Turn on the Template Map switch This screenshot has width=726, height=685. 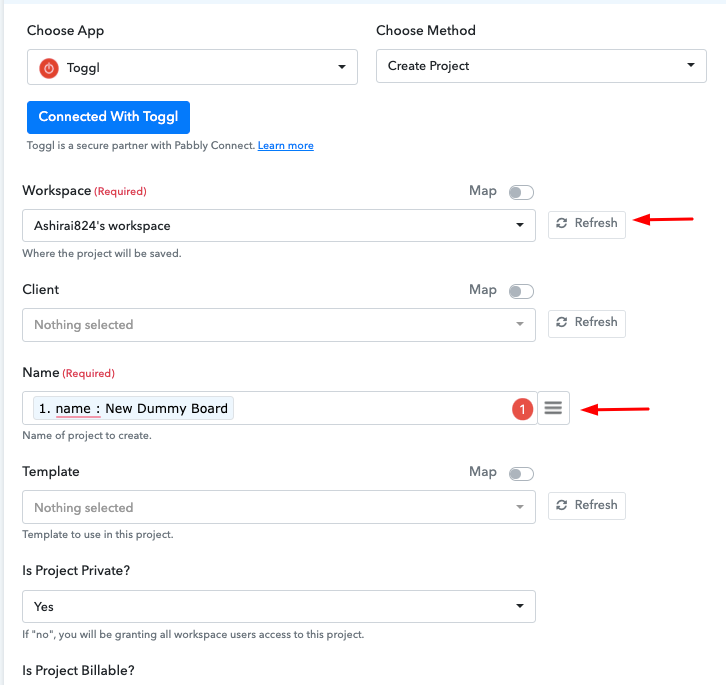pyautogui.click(x=521, y=474)
